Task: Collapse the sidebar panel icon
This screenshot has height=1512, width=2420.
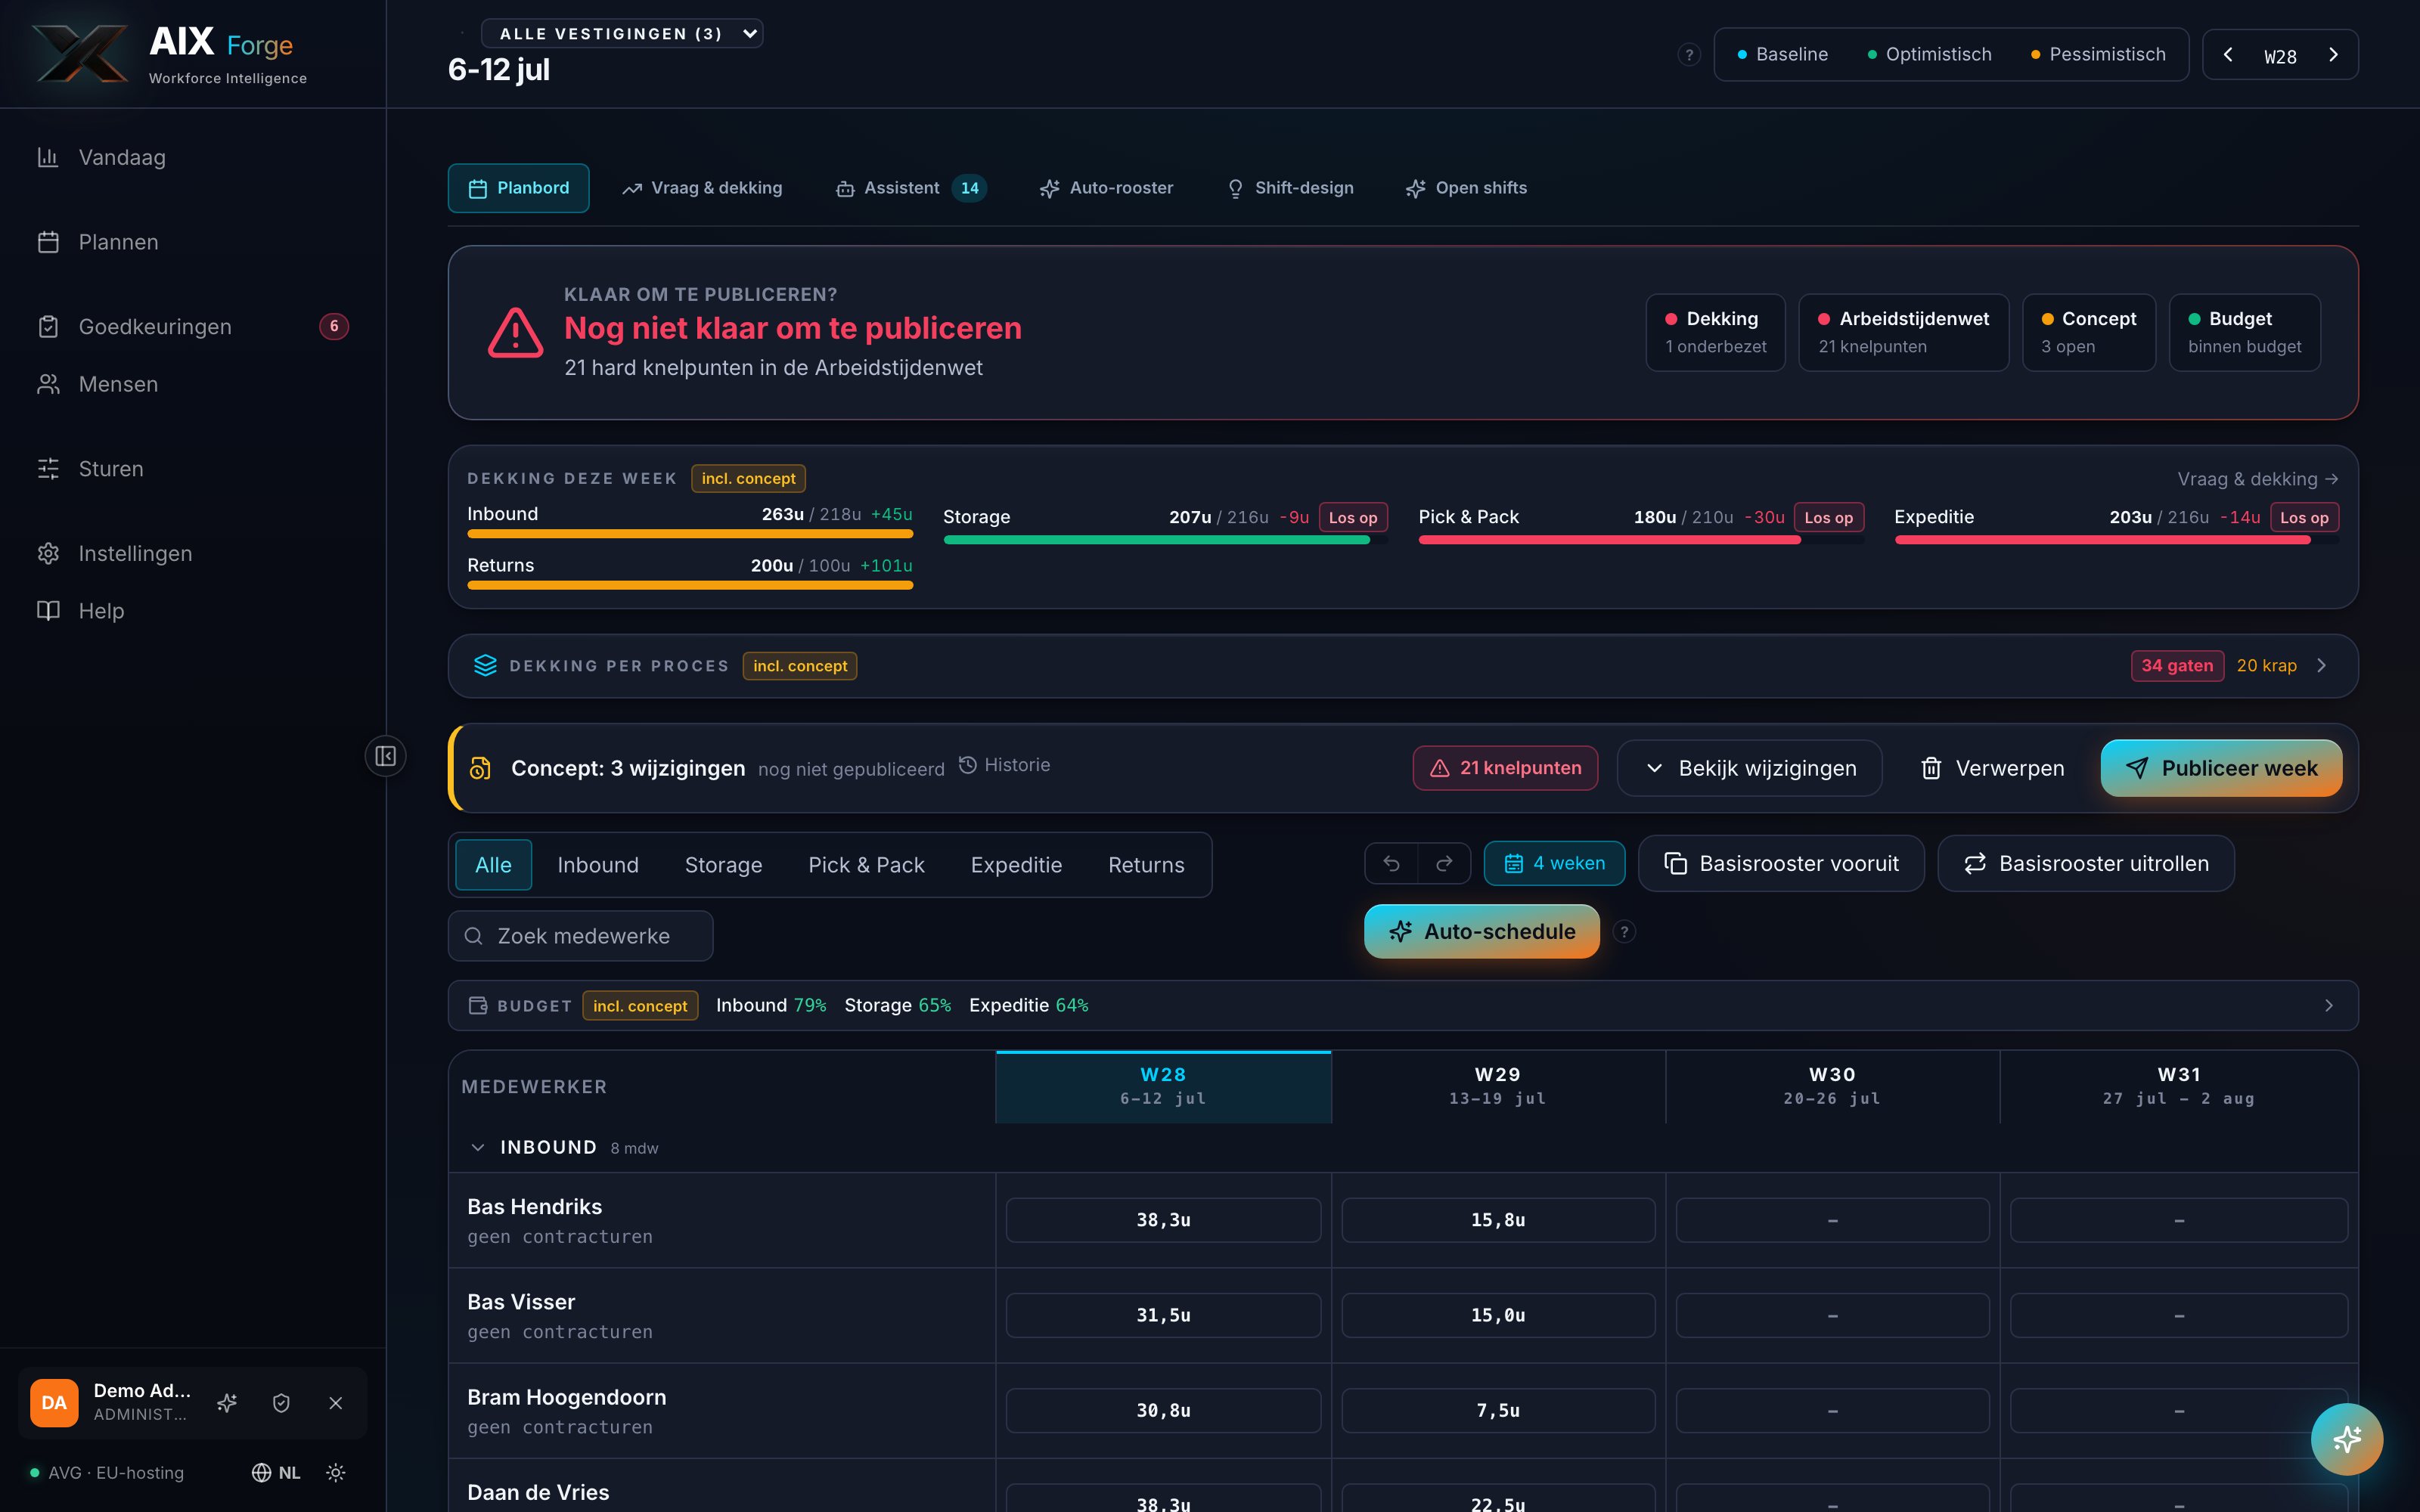Action: (385, 756)
